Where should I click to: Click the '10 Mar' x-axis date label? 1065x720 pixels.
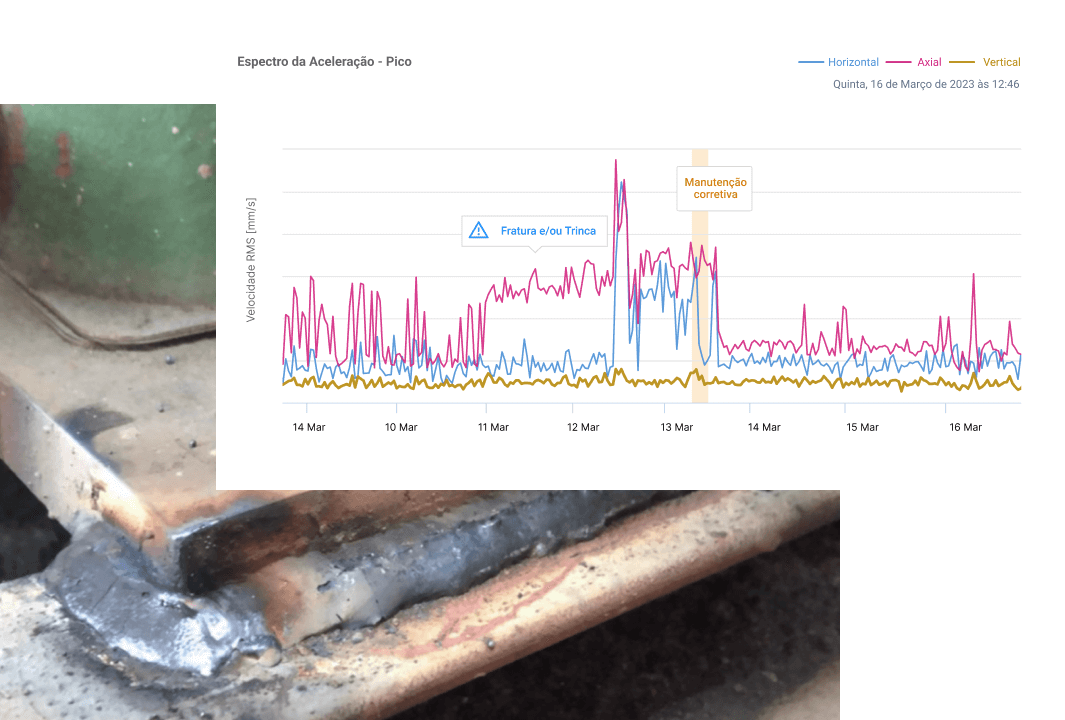coord(401,427)
